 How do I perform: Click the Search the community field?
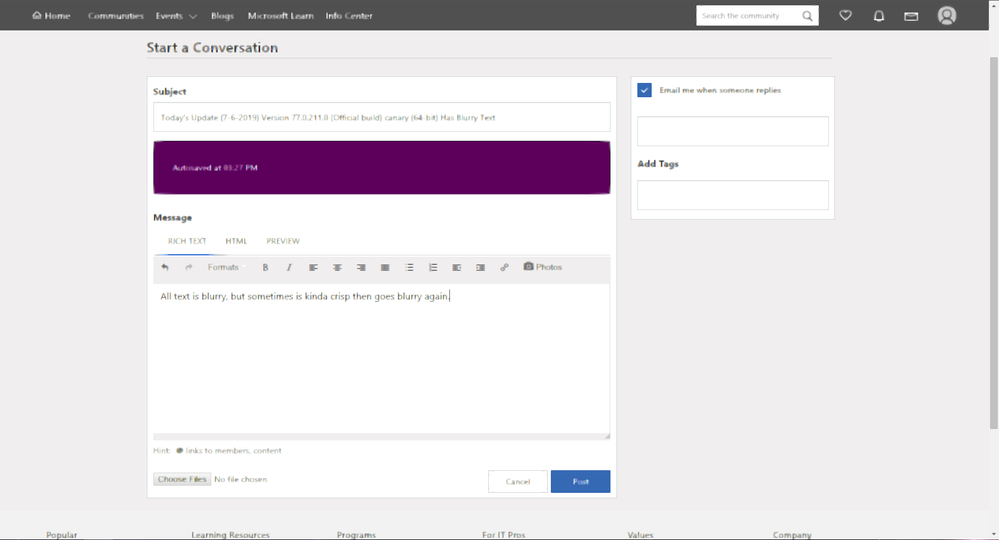(x=748, y=16)
